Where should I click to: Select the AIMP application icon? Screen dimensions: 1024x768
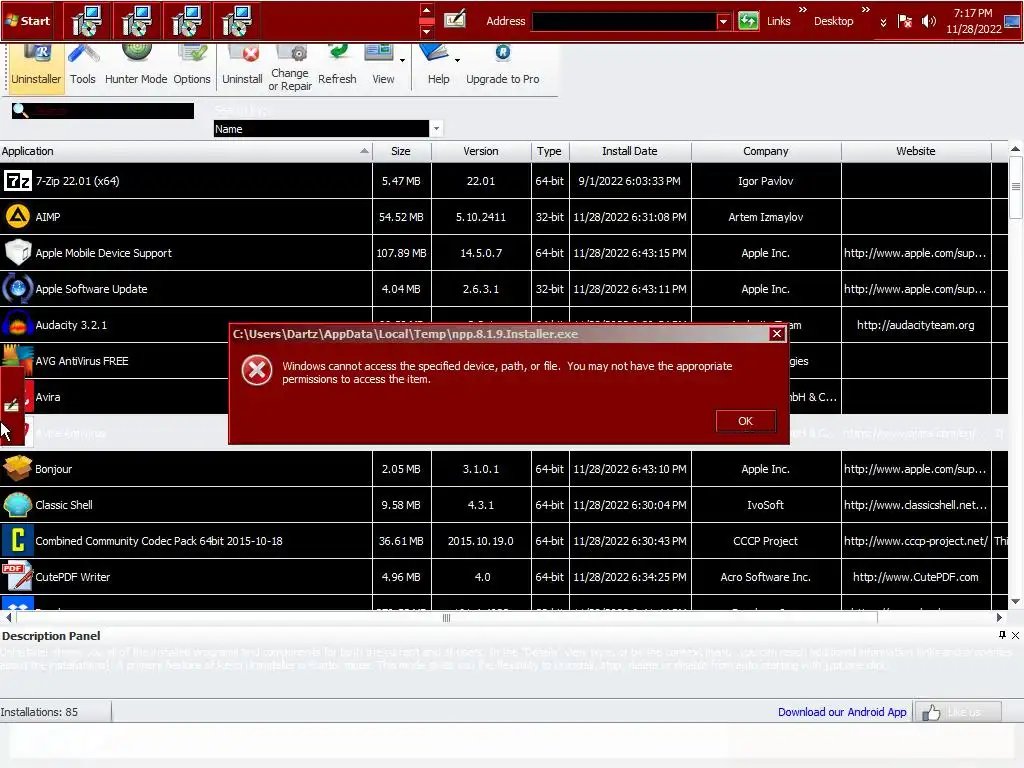[x=18, y=217]
